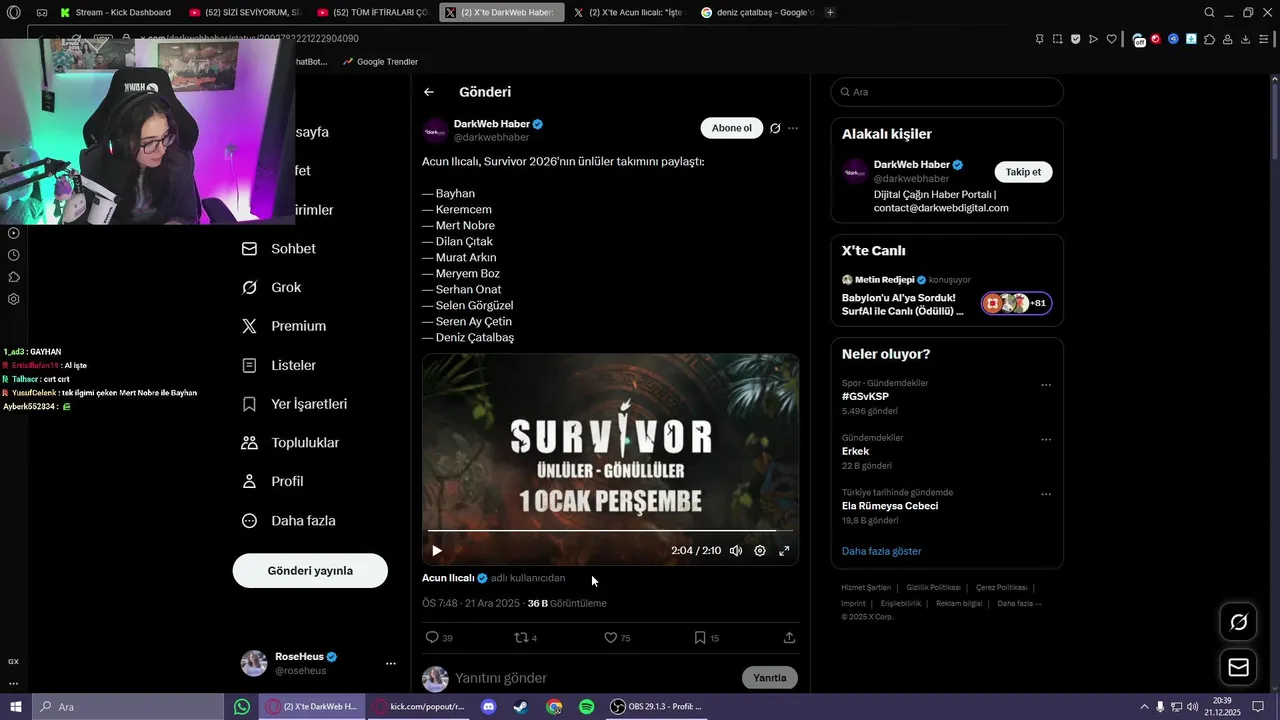The image size is (1280, 720).
Task: Share the post via share icon
Action: pos(789,637)
